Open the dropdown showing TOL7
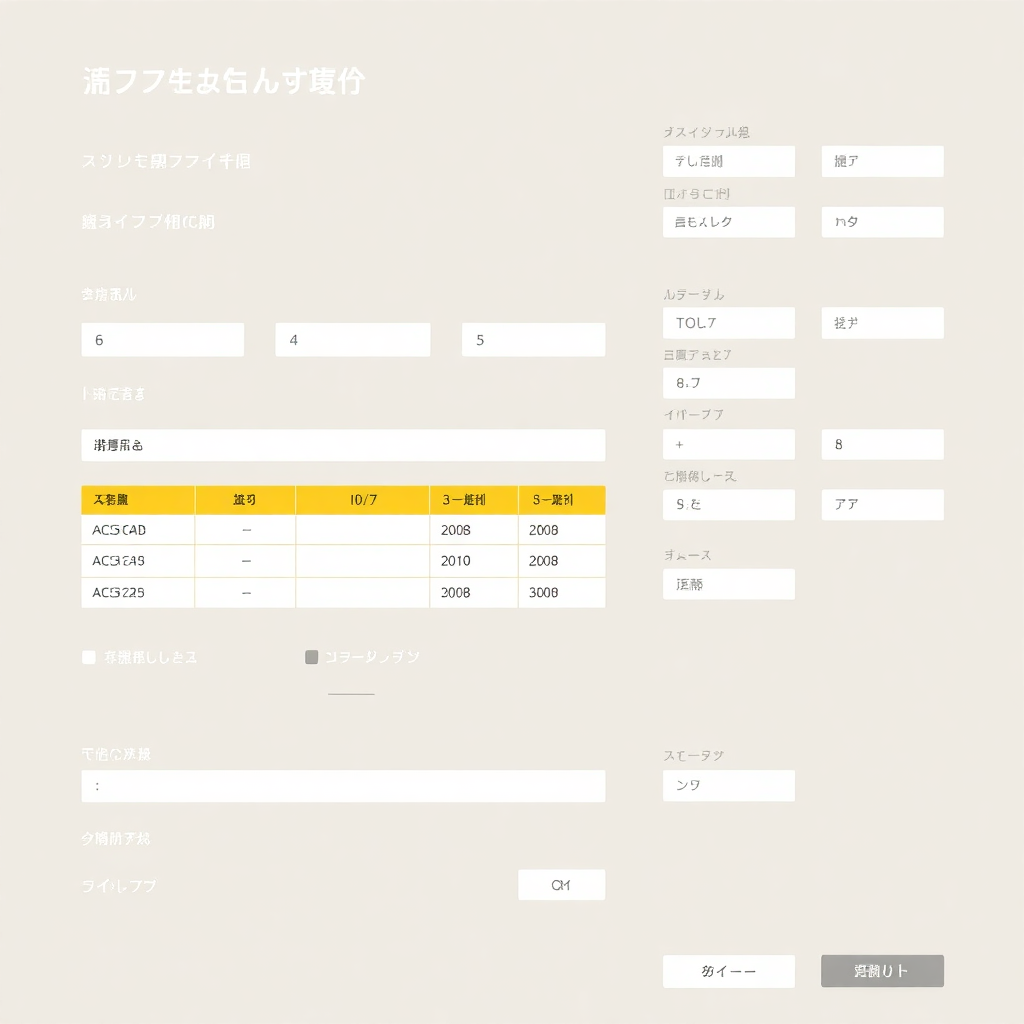1024x1024 pixels. tap(728, 322)
